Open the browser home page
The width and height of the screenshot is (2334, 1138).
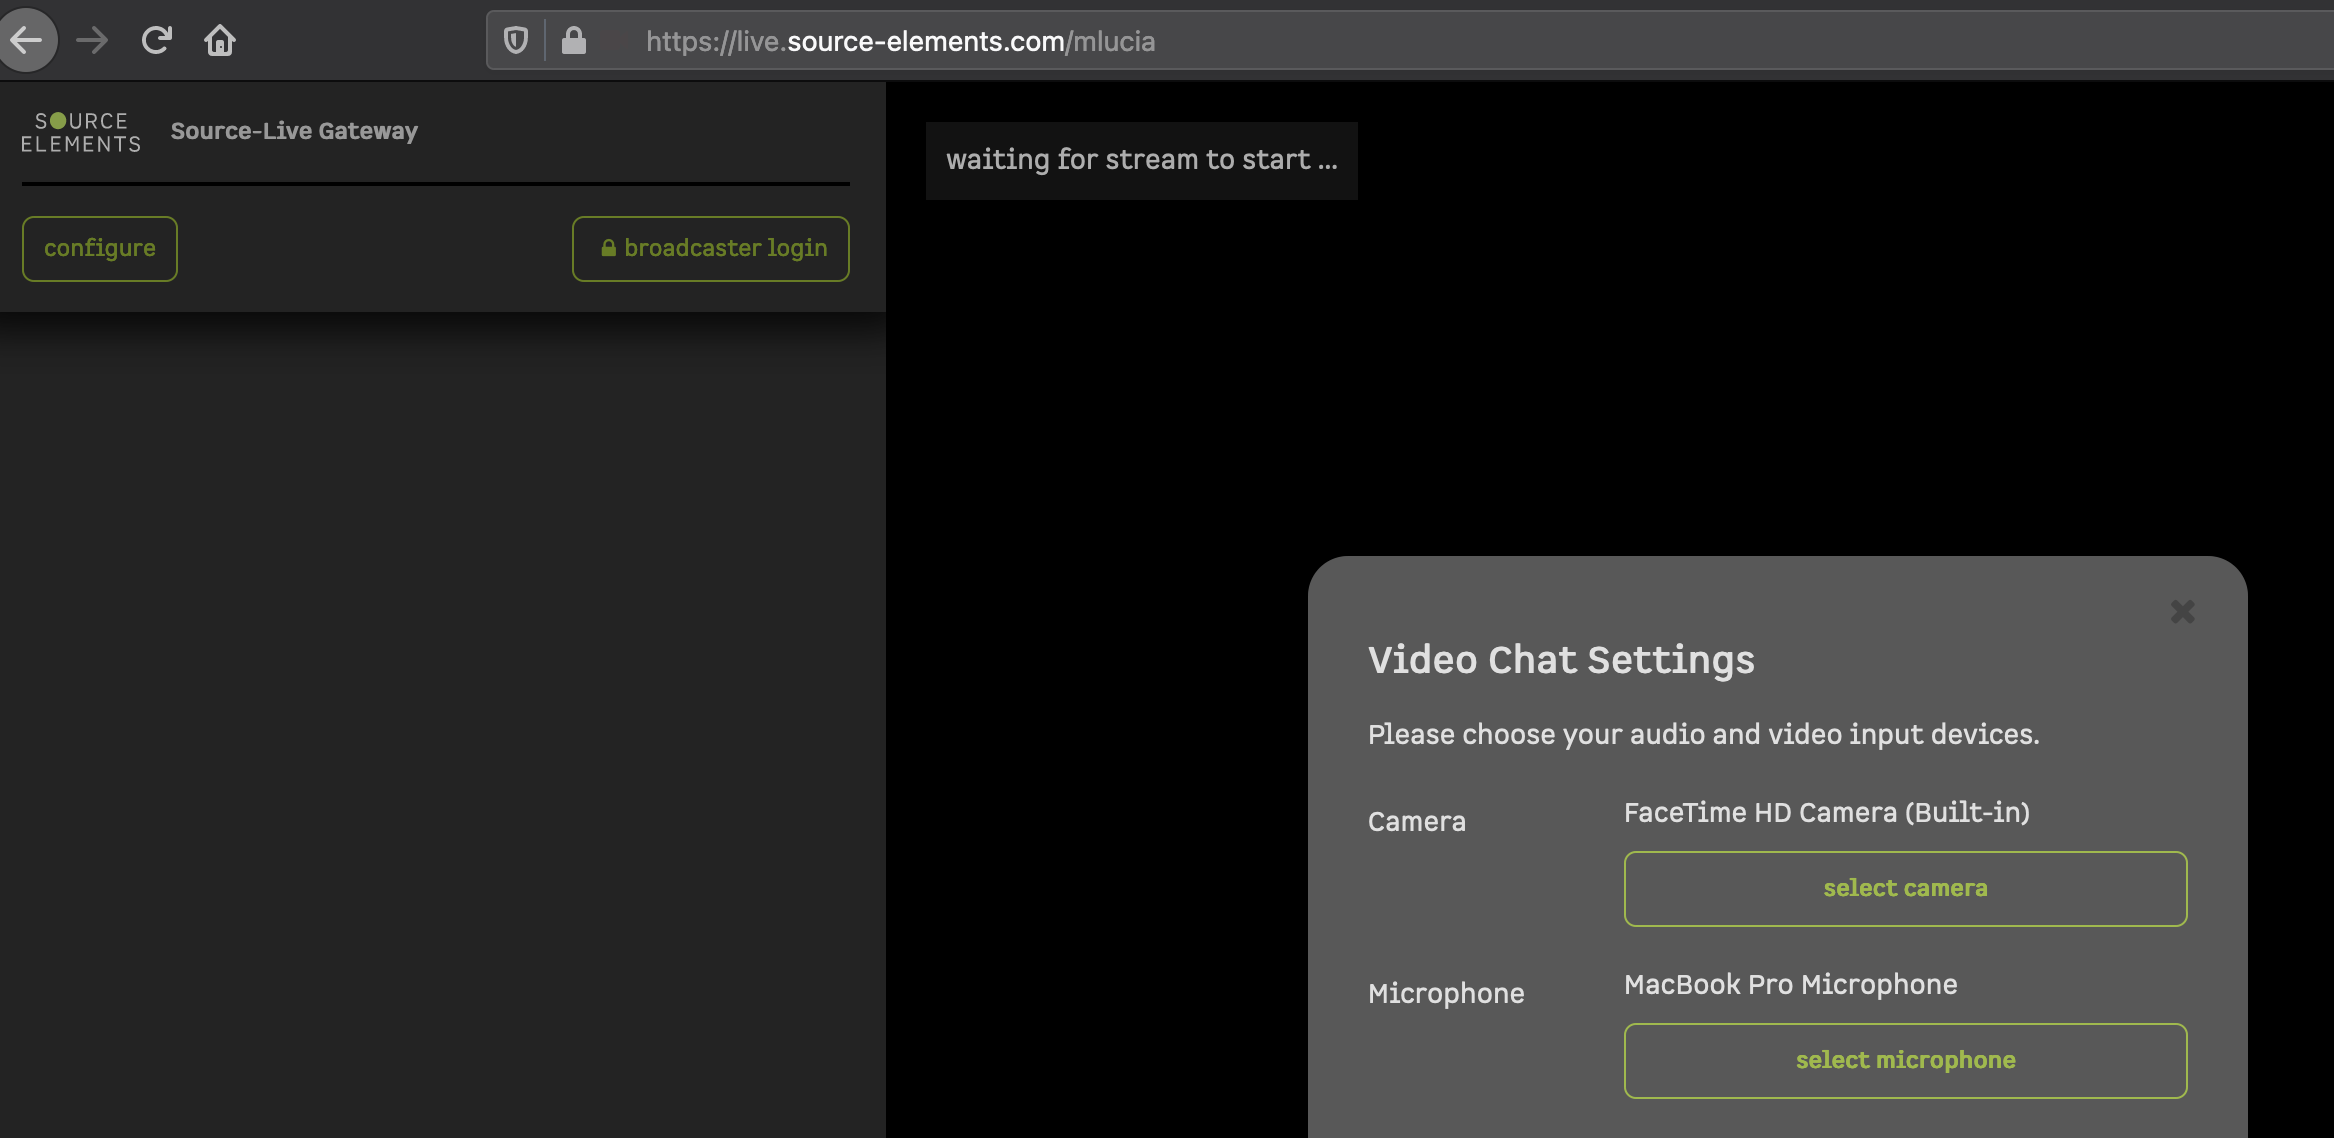coord(220,40)
